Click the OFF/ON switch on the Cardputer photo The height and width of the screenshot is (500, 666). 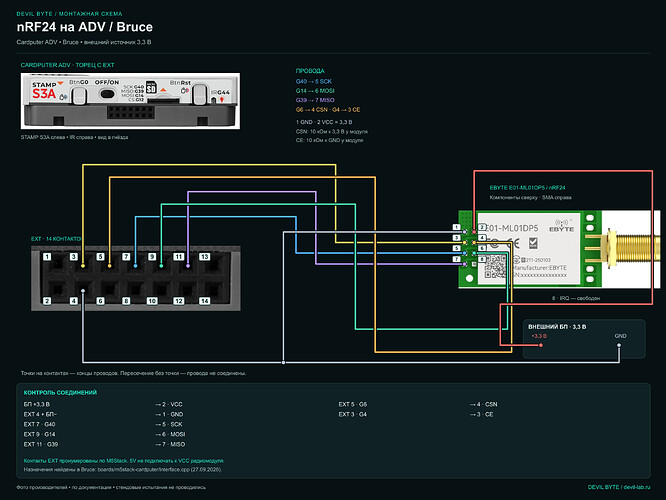108,93
